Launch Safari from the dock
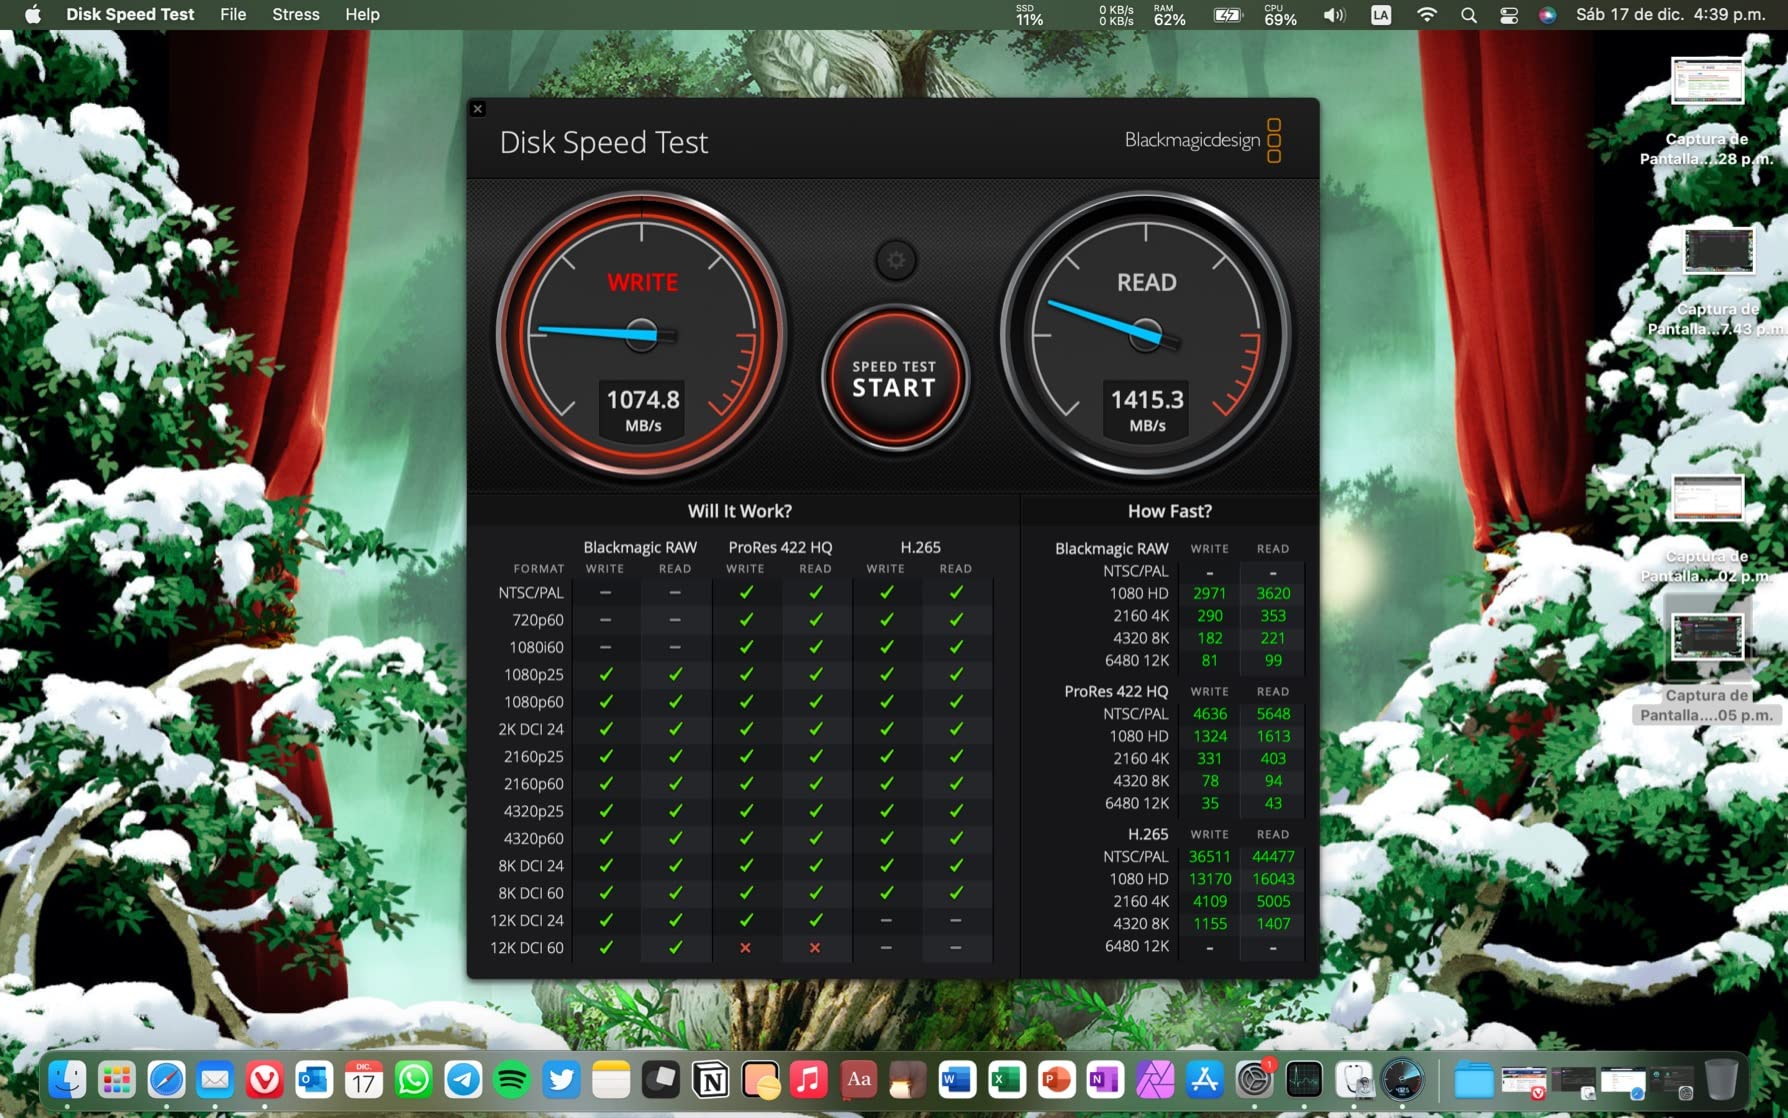Viewport: 1788px width, 1118px height. [166, 1080]
